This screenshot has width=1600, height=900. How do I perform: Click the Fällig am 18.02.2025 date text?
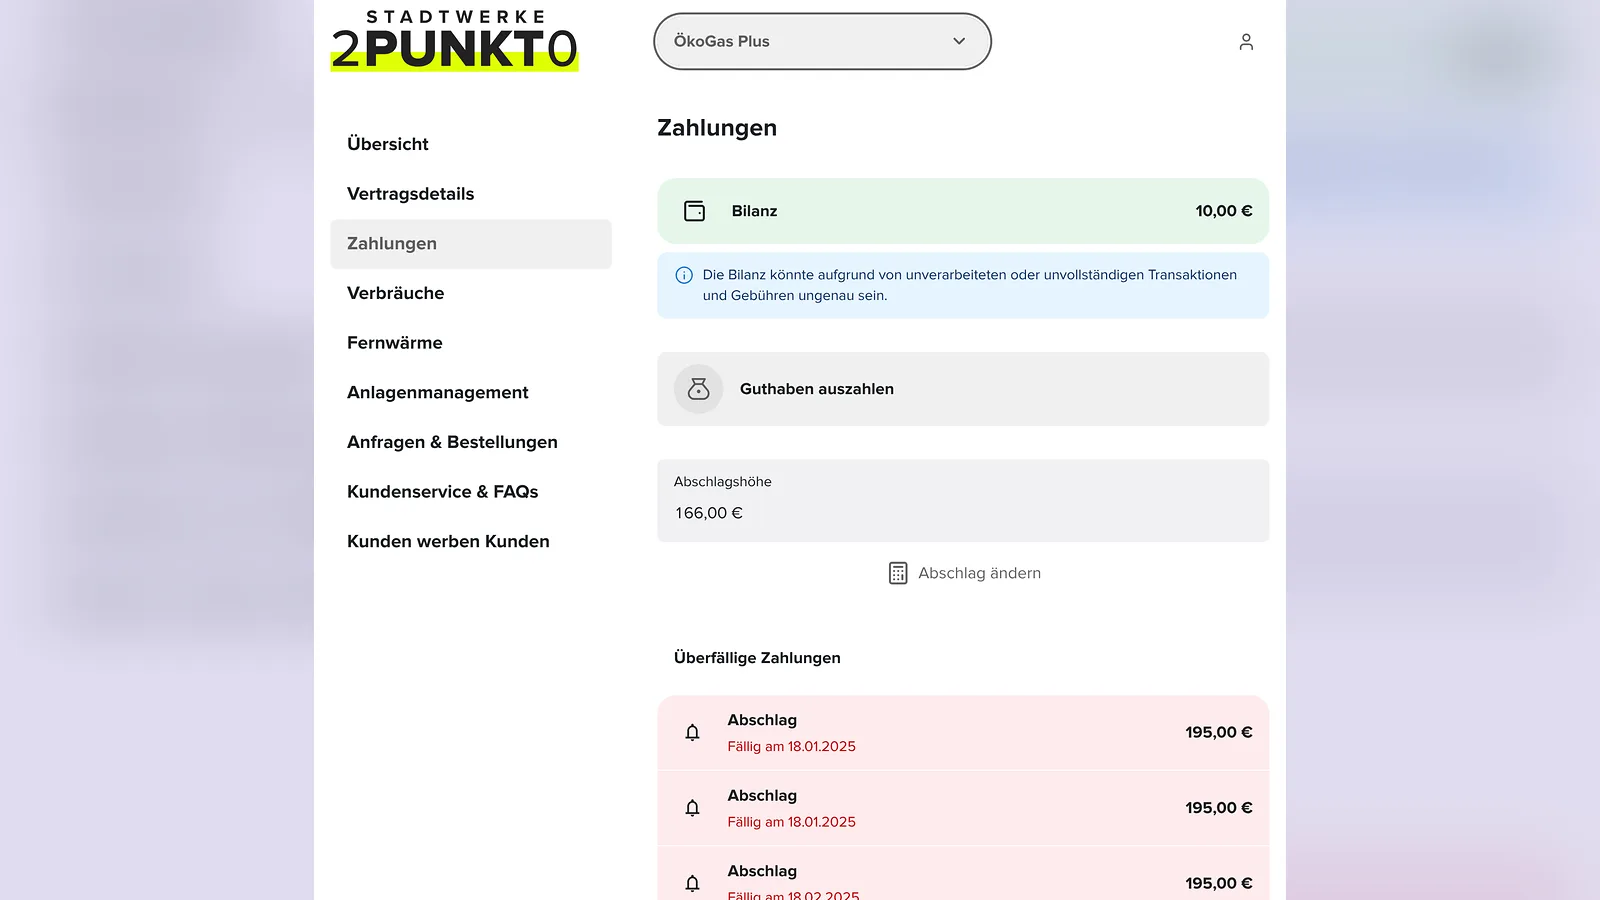[x=793, y=895]
